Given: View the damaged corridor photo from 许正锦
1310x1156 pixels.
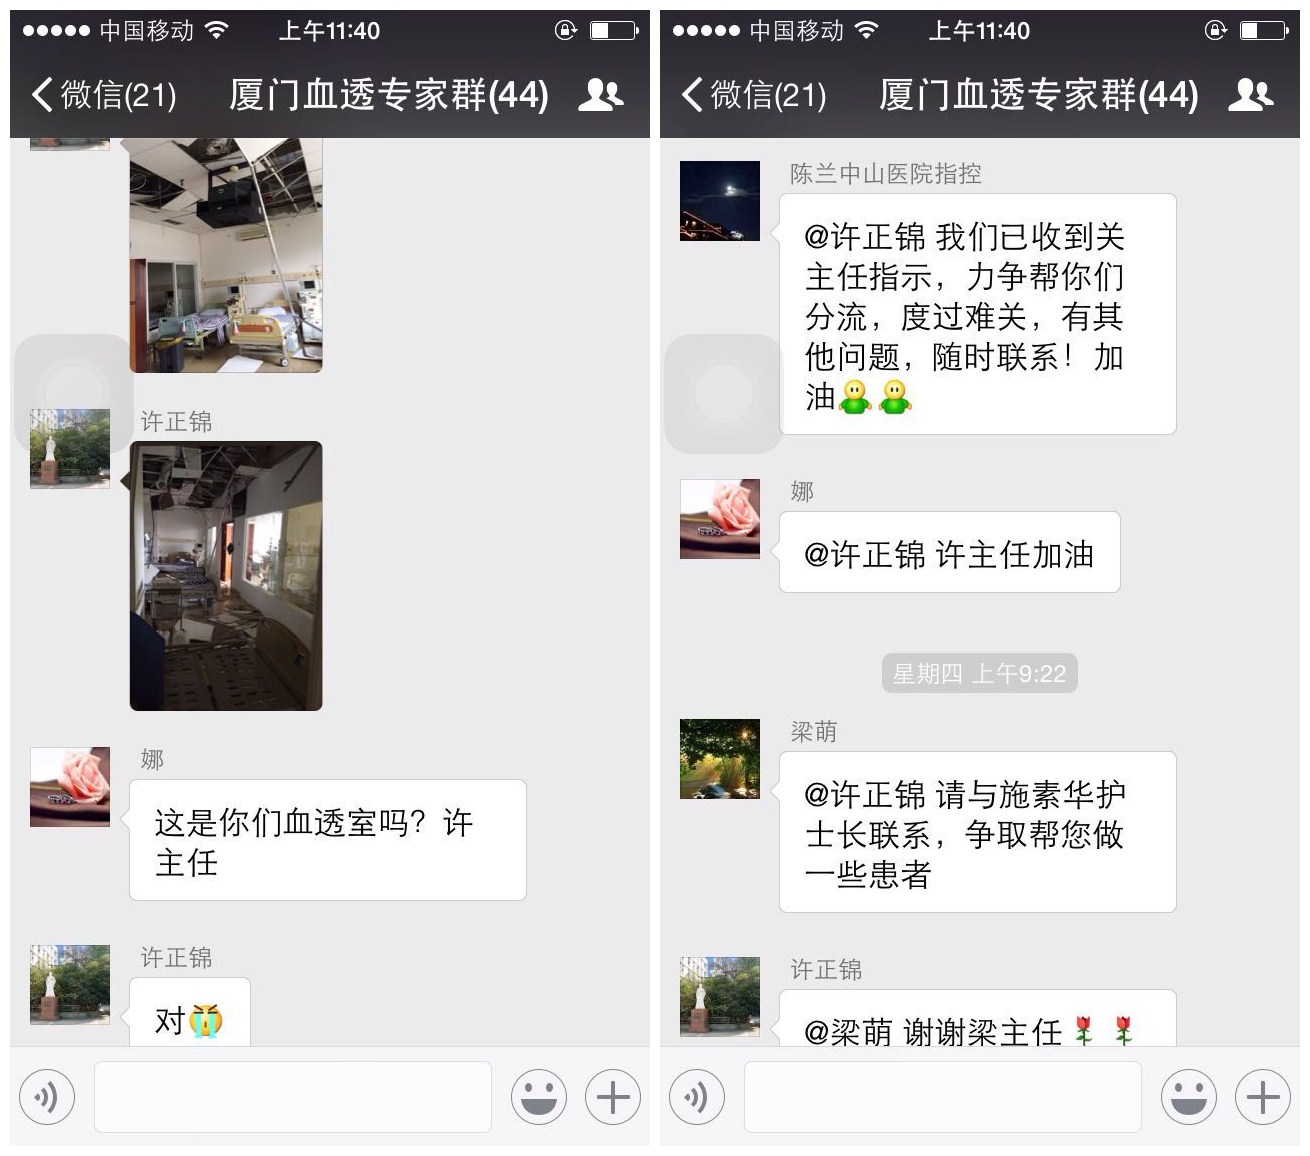Looking at the screenshot, I should click(x=226, y=576).
